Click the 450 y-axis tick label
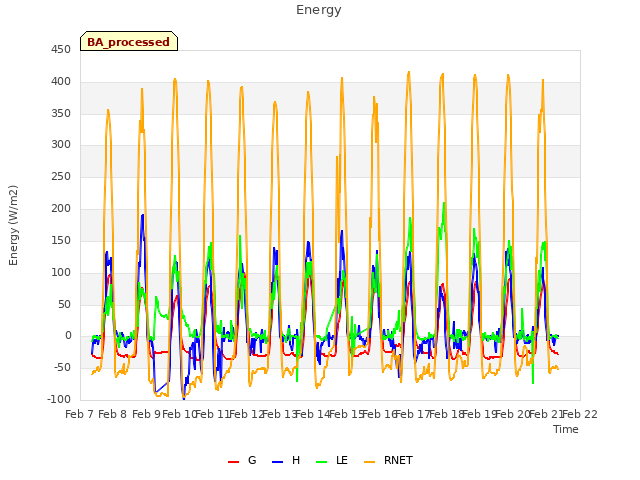The width and height of the screenshot is (640, 480). [x=61, y=50]
